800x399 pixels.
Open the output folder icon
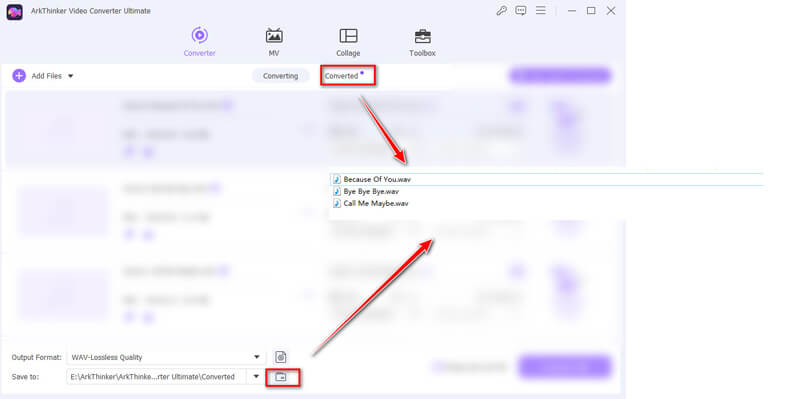(282, 377)
